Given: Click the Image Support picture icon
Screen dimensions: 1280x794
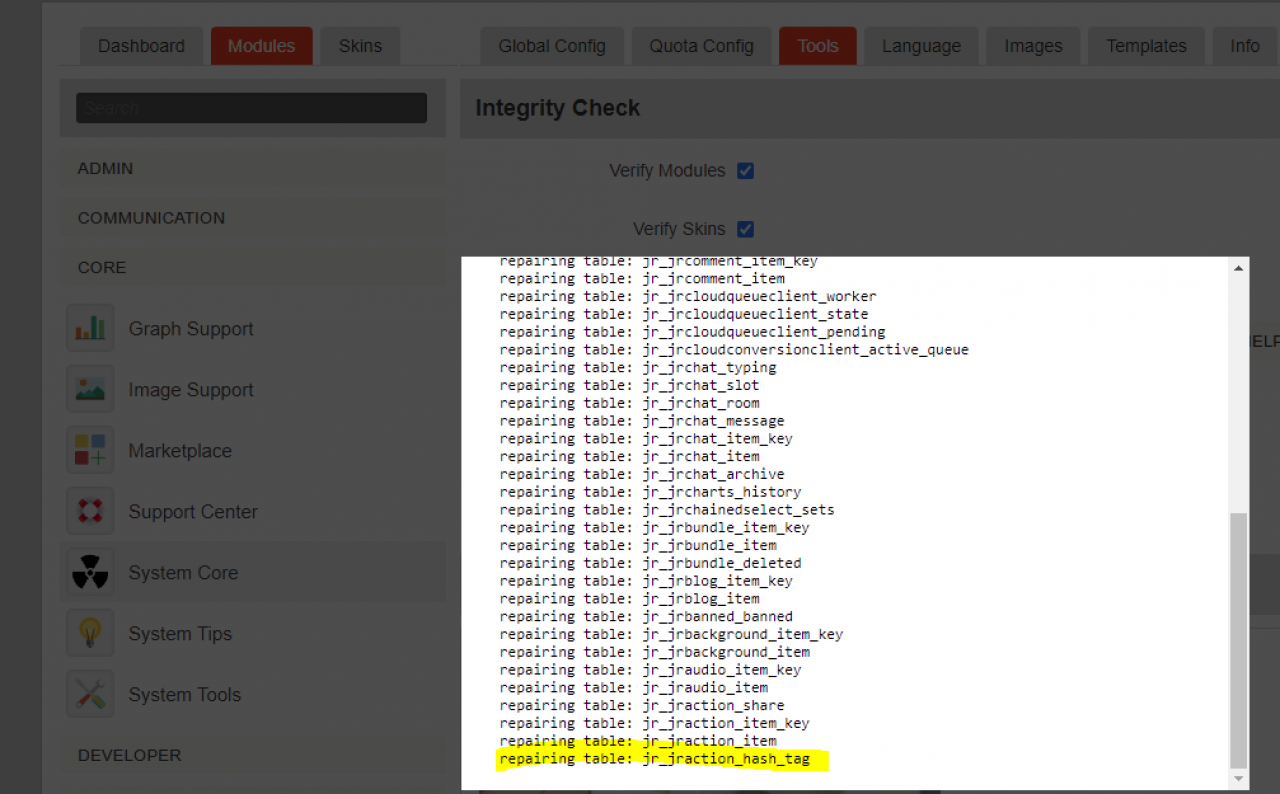Looking at the screenshot, I should pos(90,389).
